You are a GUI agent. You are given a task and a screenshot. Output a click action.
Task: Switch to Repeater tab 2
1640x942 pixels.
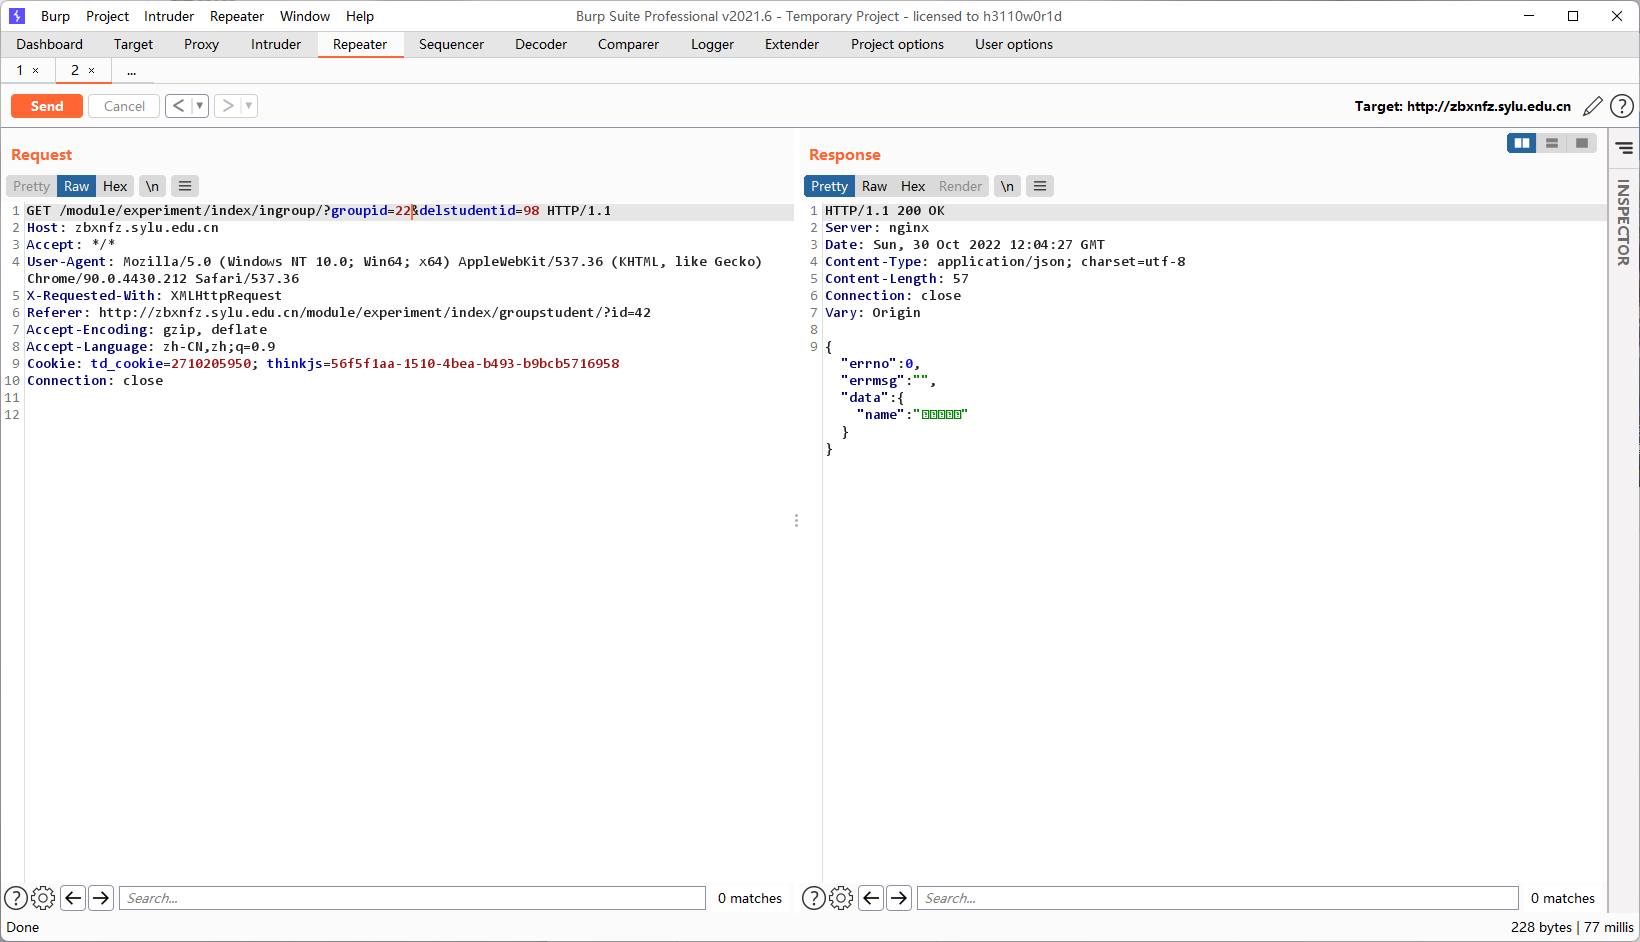[x=75, y=70]
